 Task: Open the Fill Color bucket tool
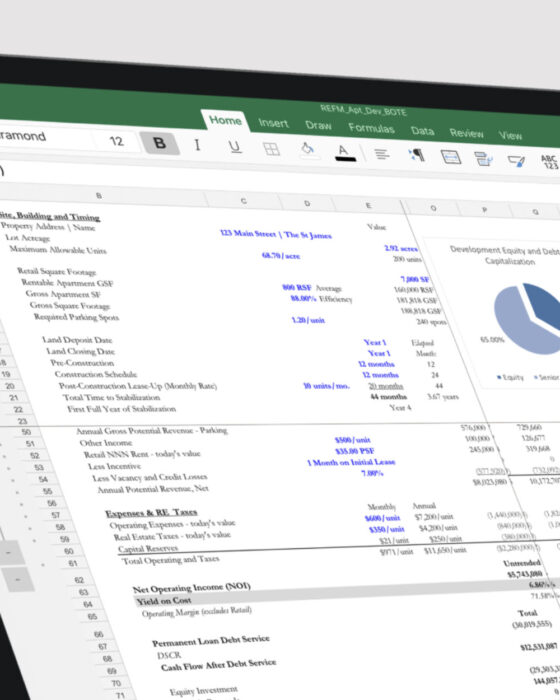pos(308,149)
